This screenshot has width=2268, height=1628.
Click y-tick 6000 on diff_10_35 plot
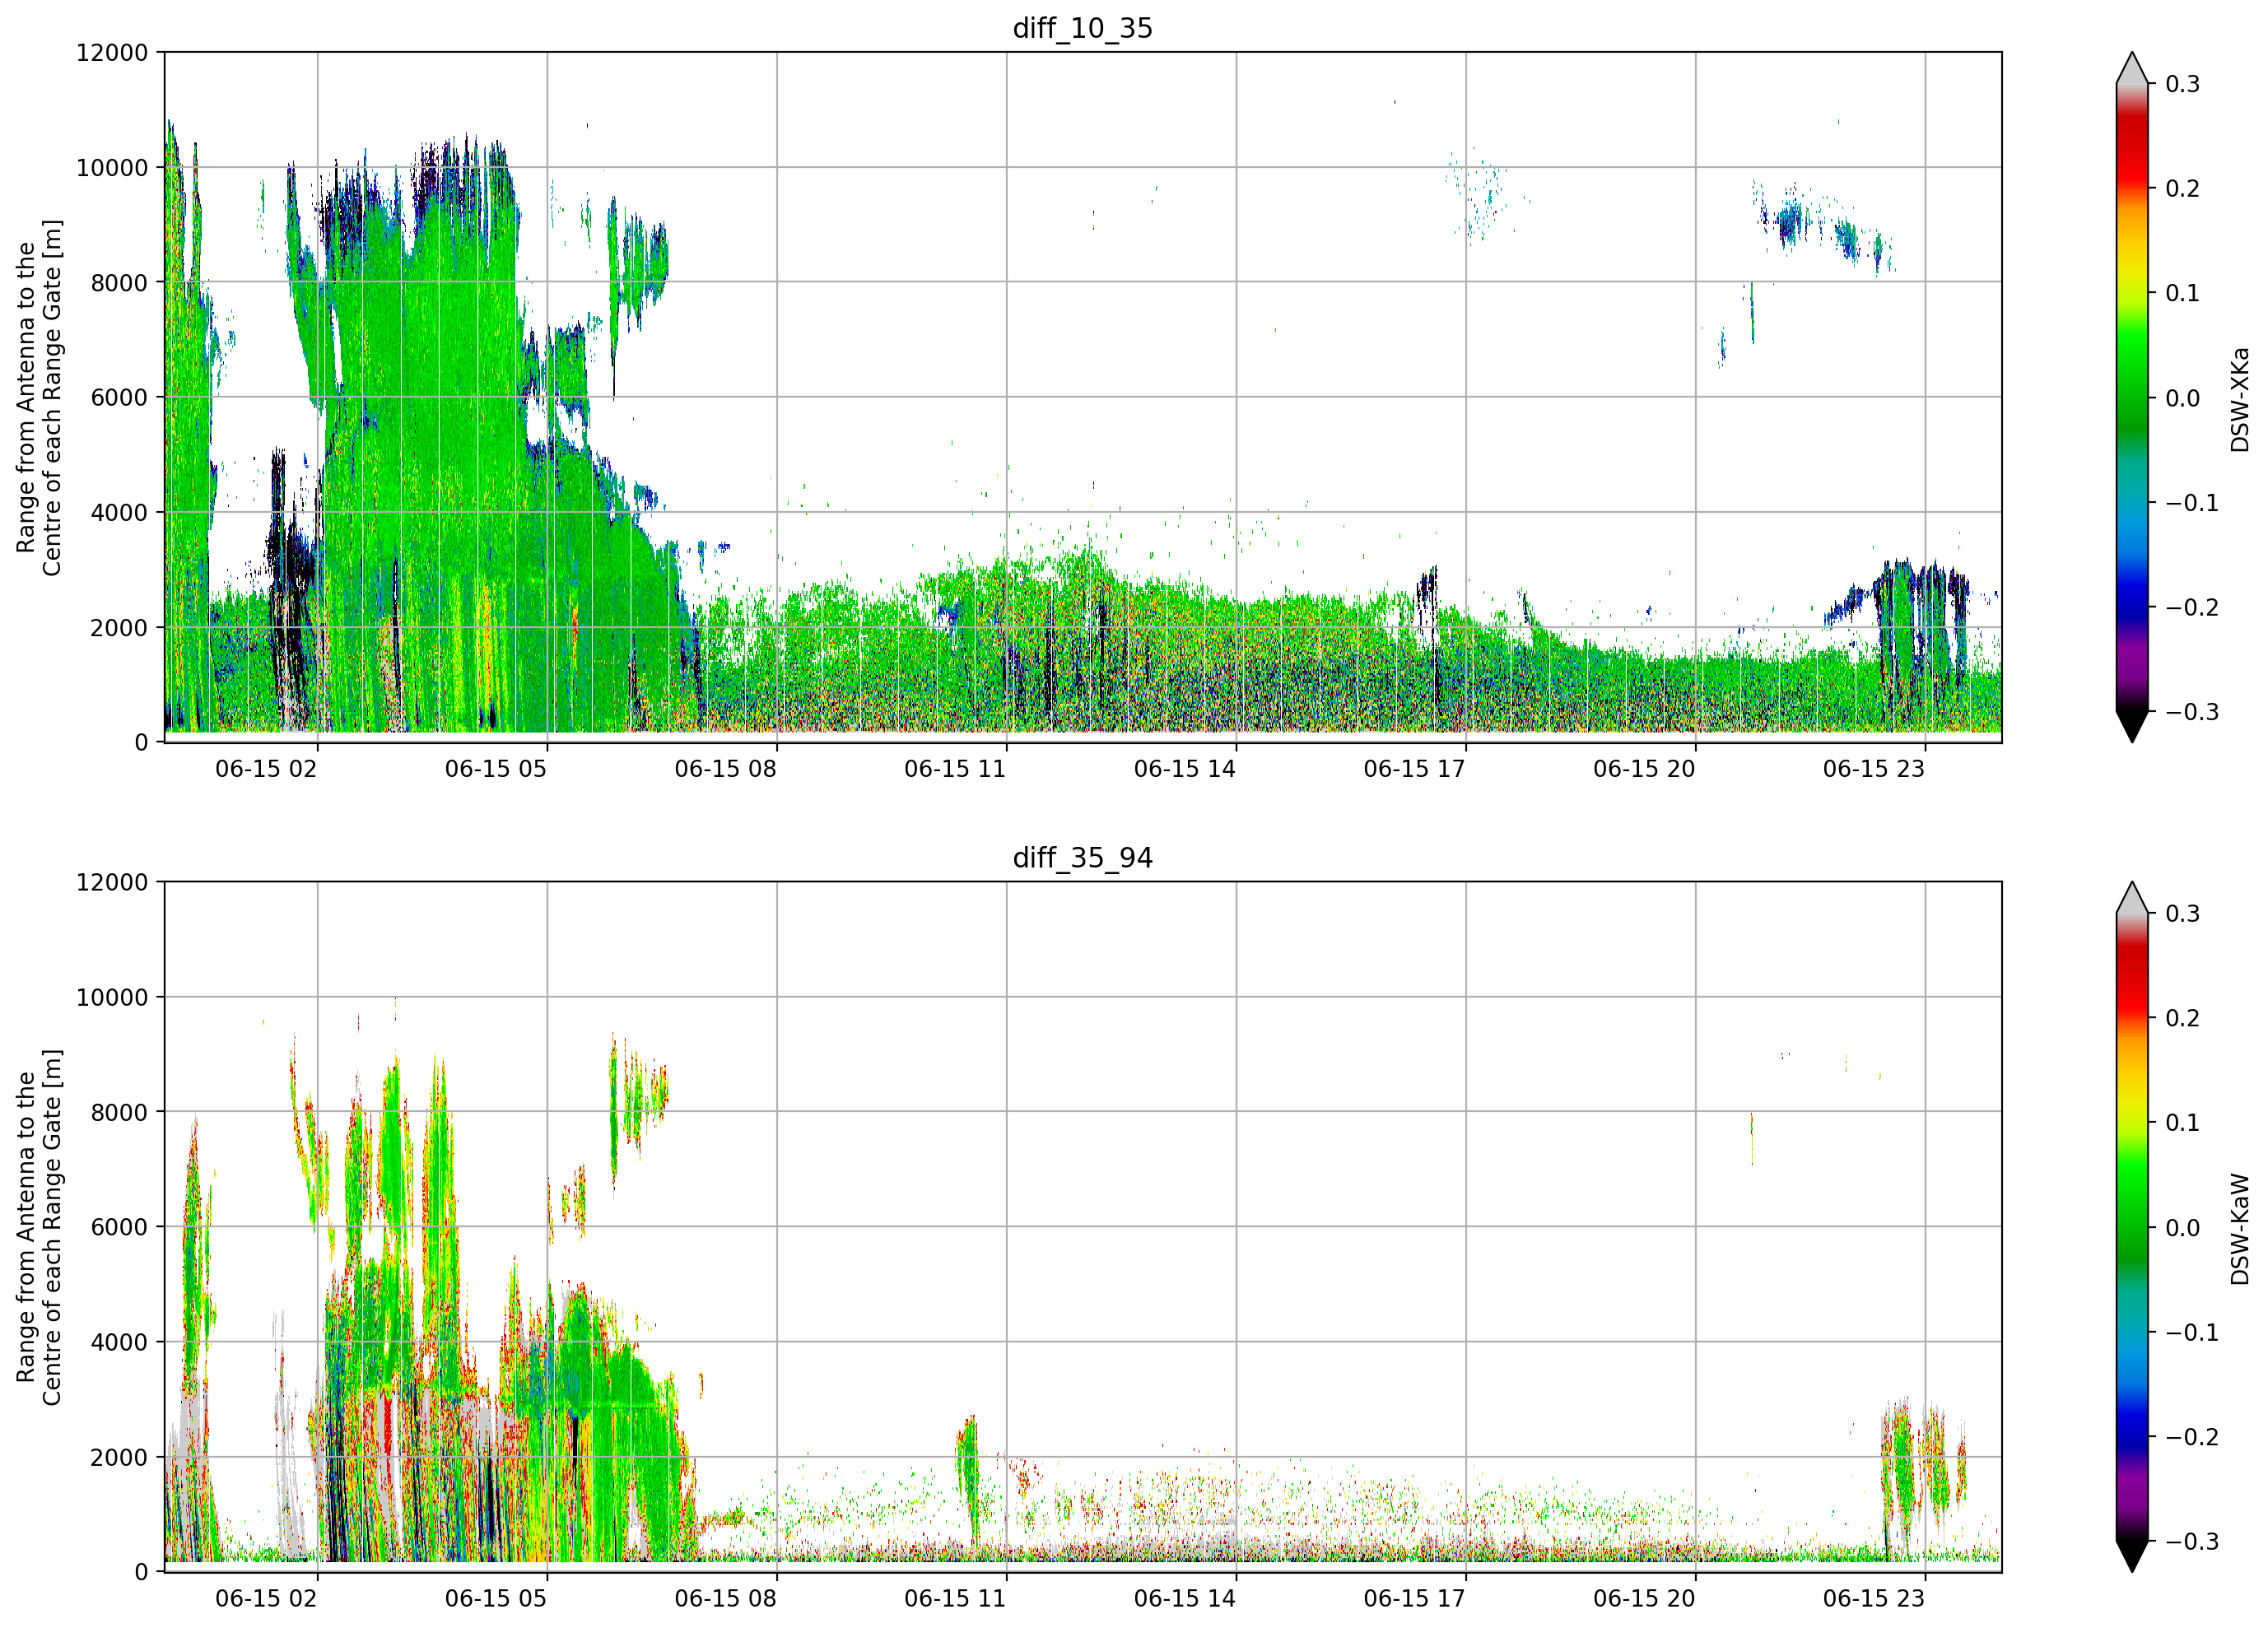pyautogui.click(x=119, y=398)
